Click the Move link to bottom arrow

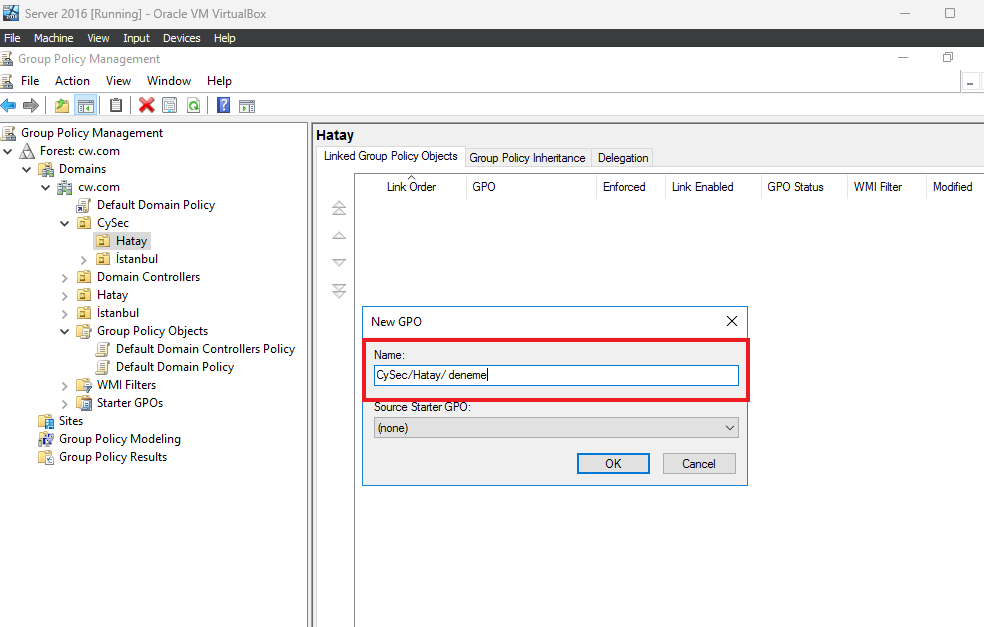click(339, 291)
